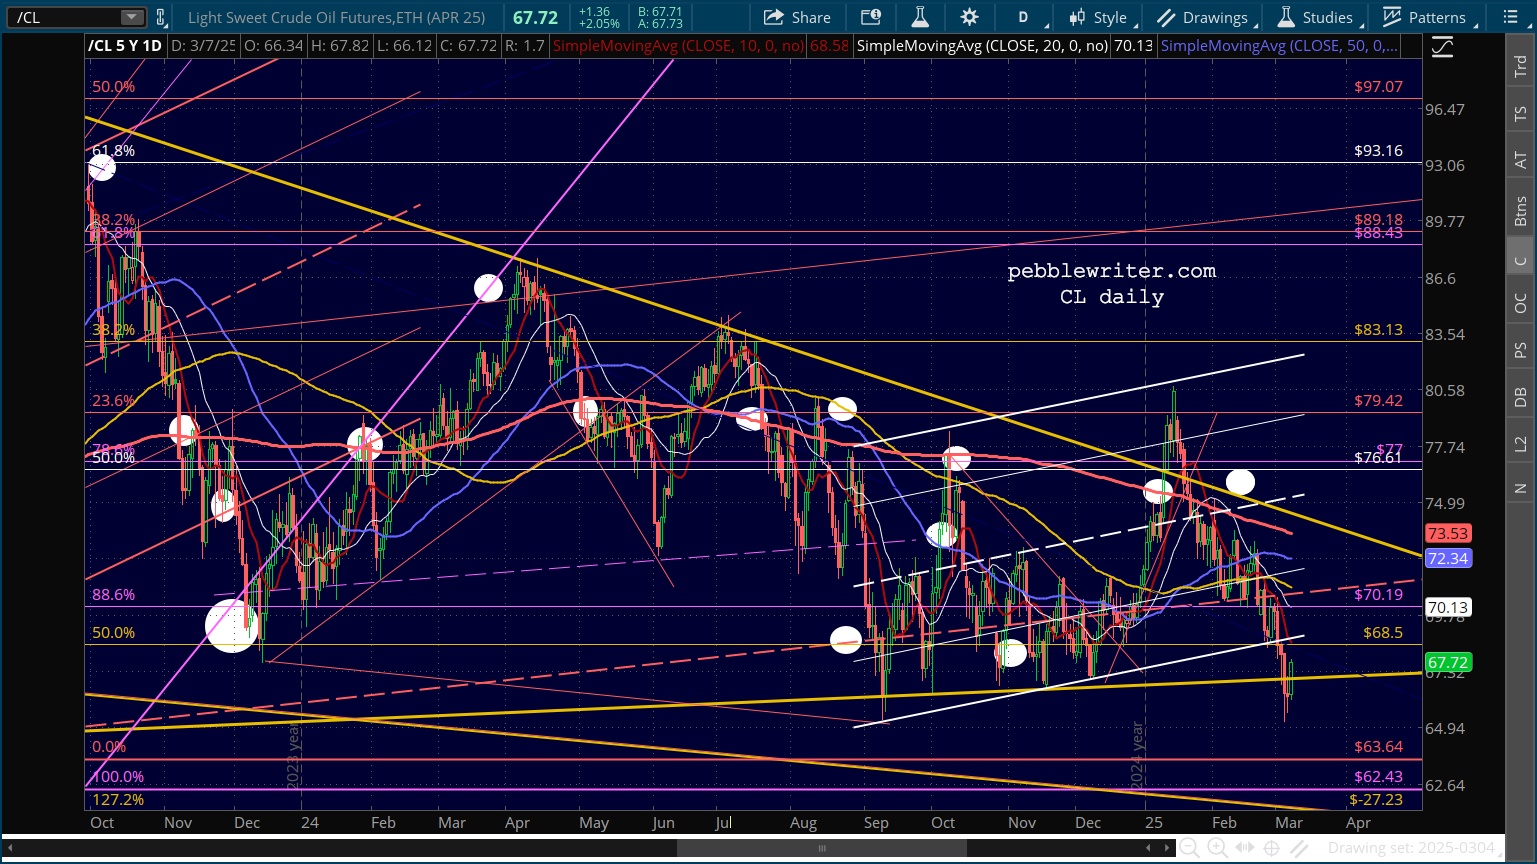Viewport: 1537px width, 864px height.
Task: Click the zoom in magnifier icon
Action: click(1217, 848)
